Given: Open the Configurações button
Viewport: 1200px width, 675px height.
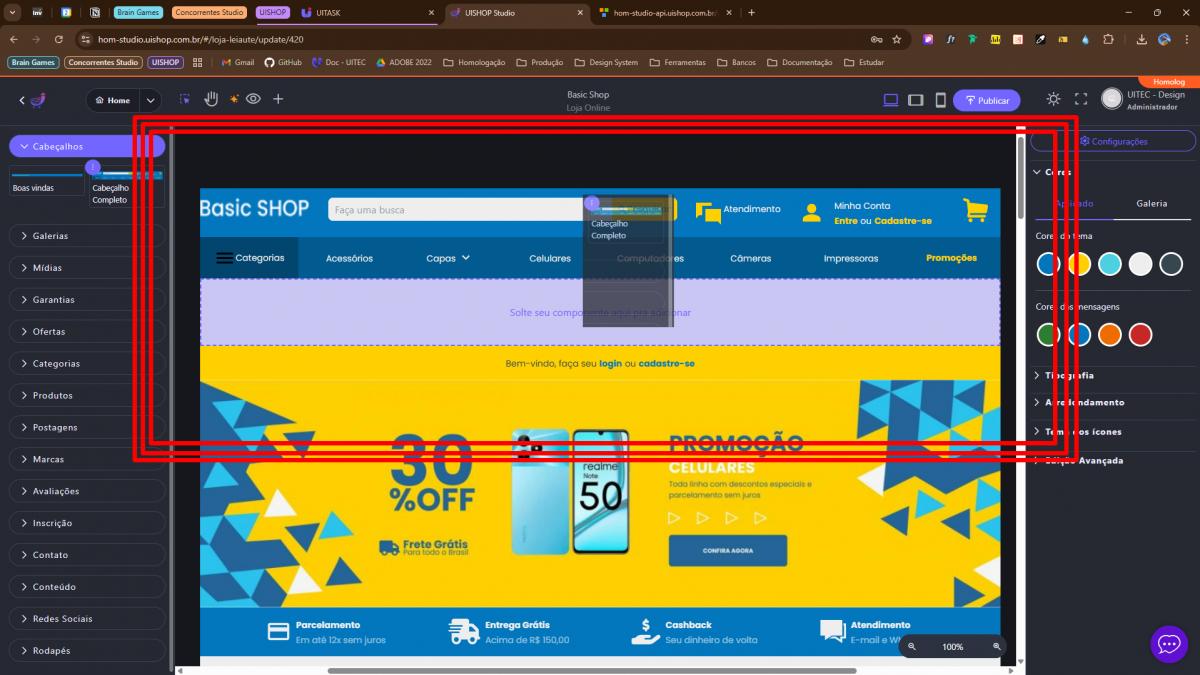Looking at the screenshot, I should point(1113,141).
